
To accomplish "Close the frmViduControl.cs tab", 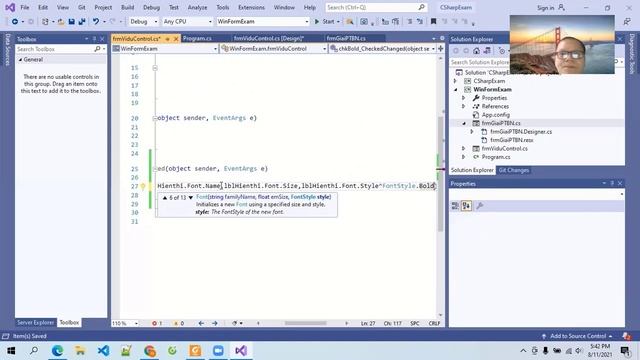I will click(x=176, y=39).
